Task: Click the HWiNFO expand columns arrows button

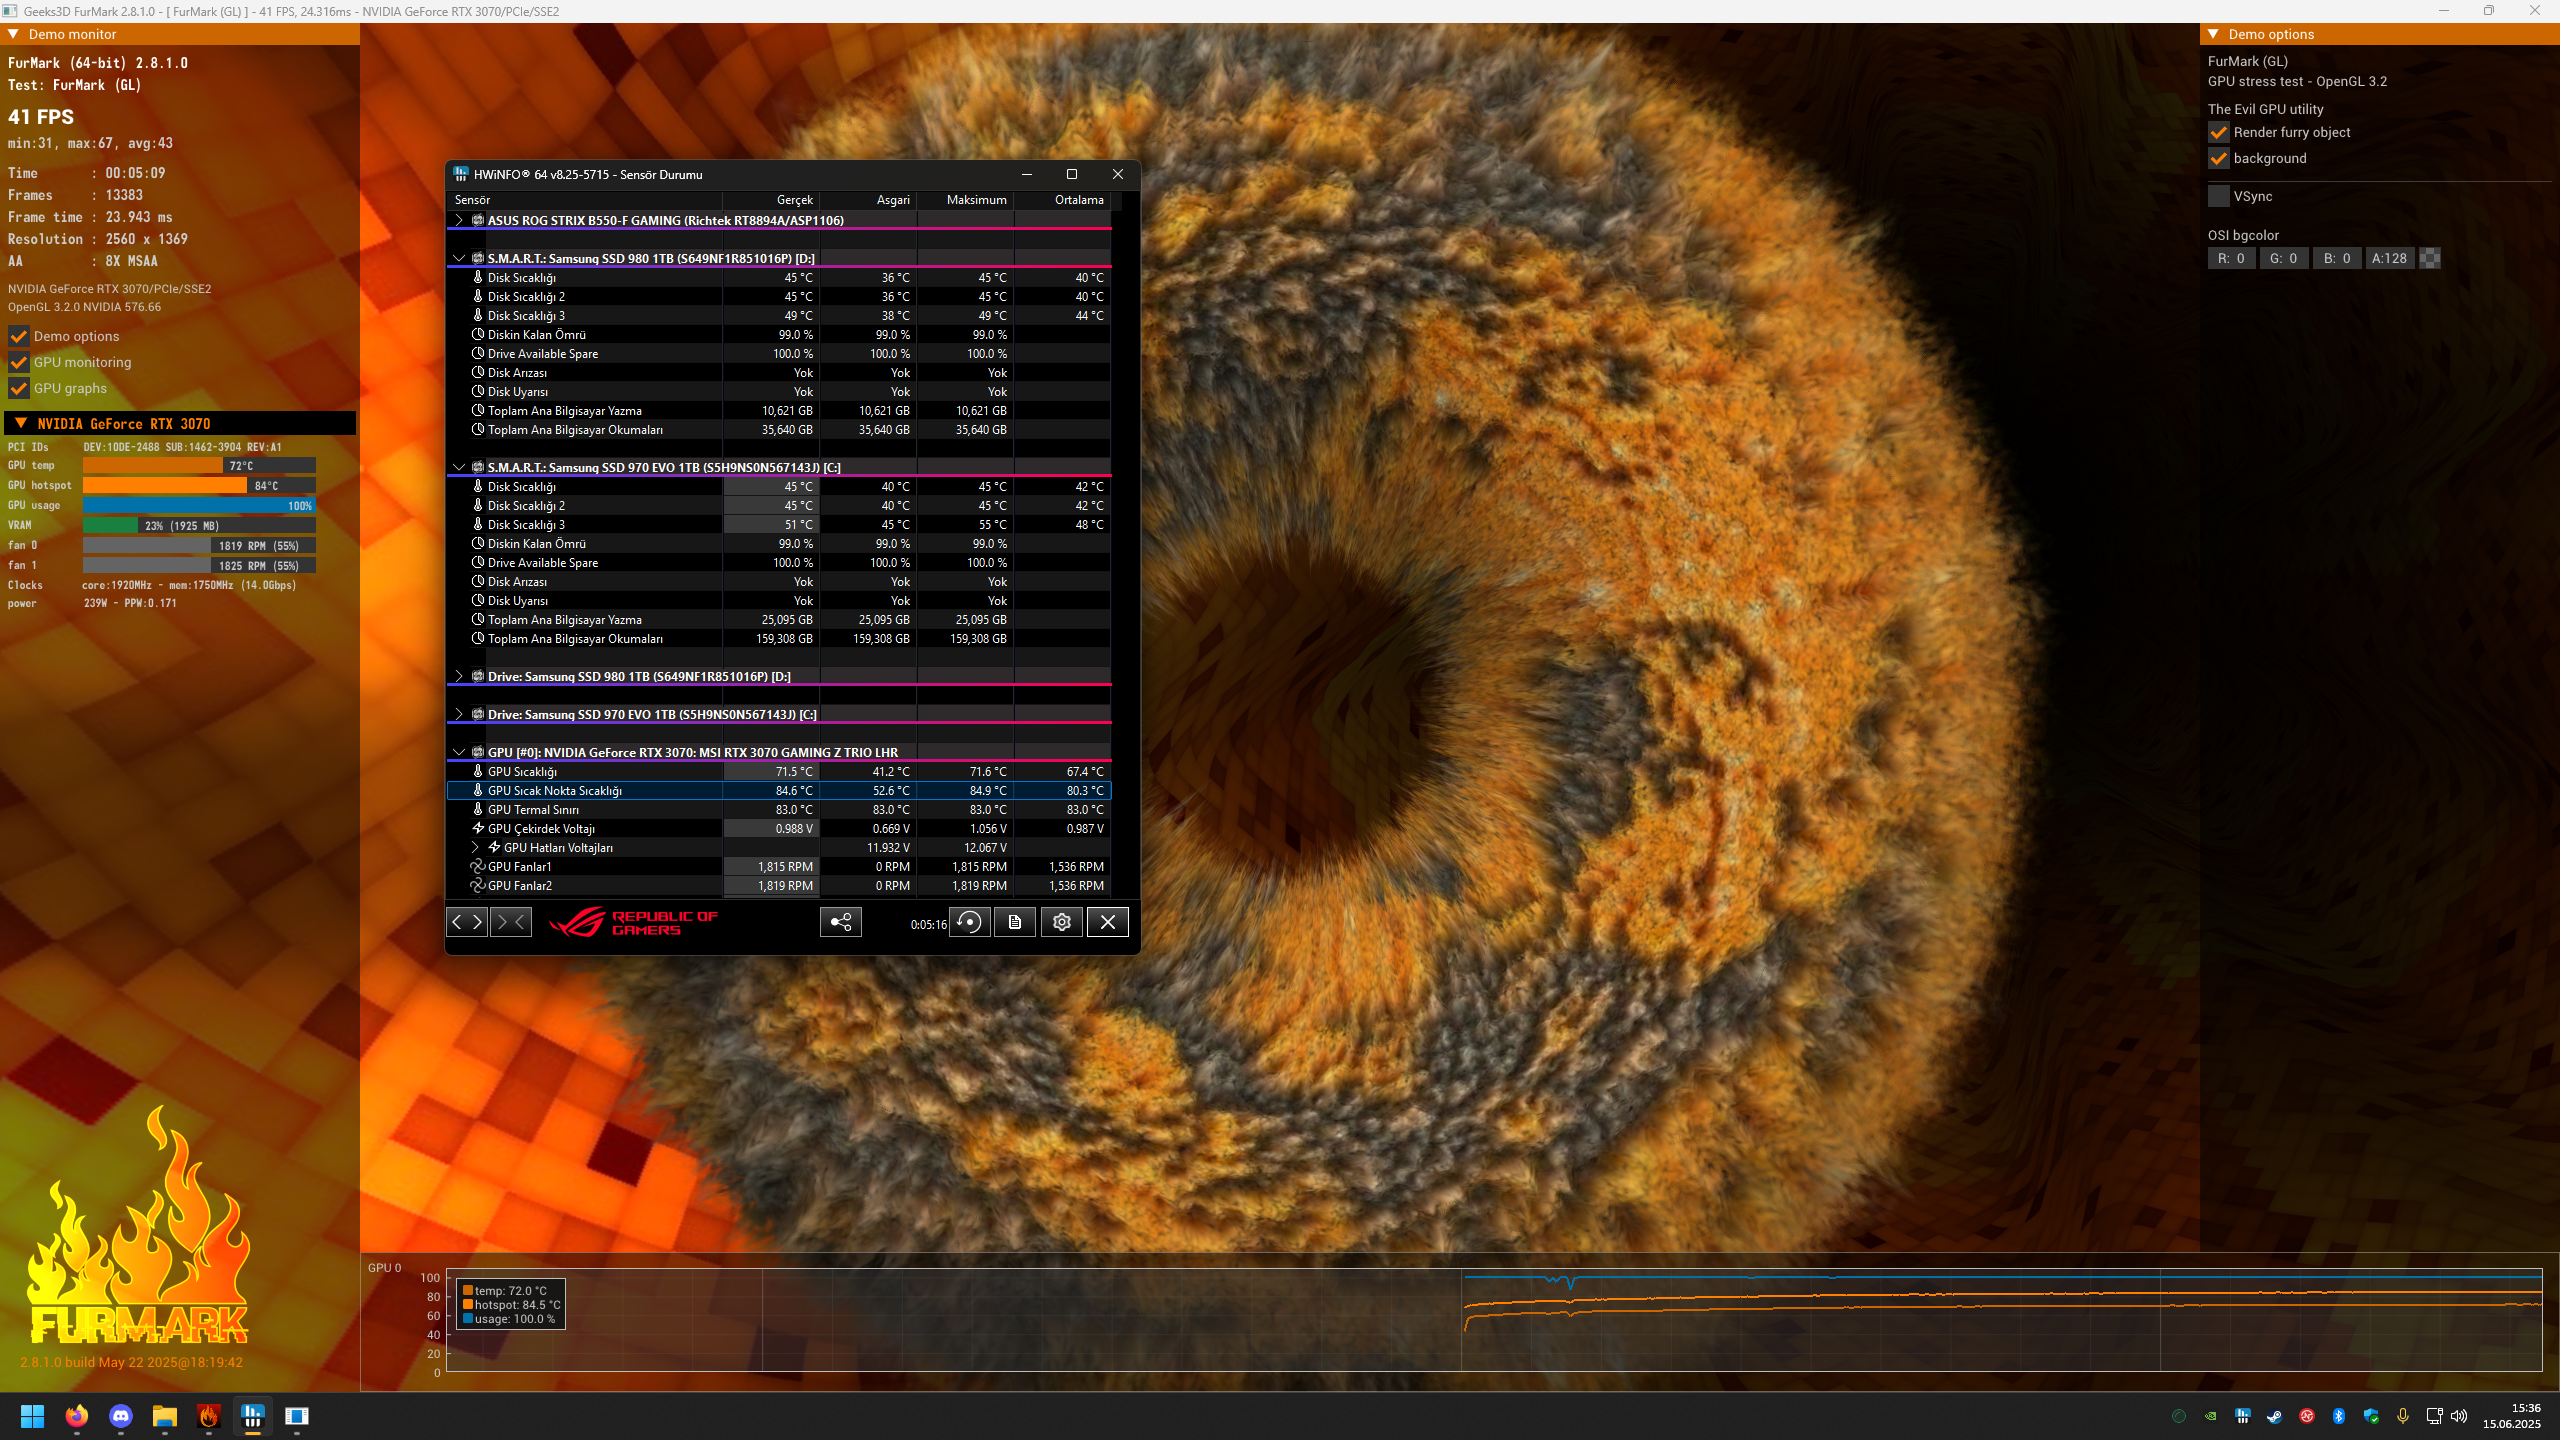Action: [467, 922]
